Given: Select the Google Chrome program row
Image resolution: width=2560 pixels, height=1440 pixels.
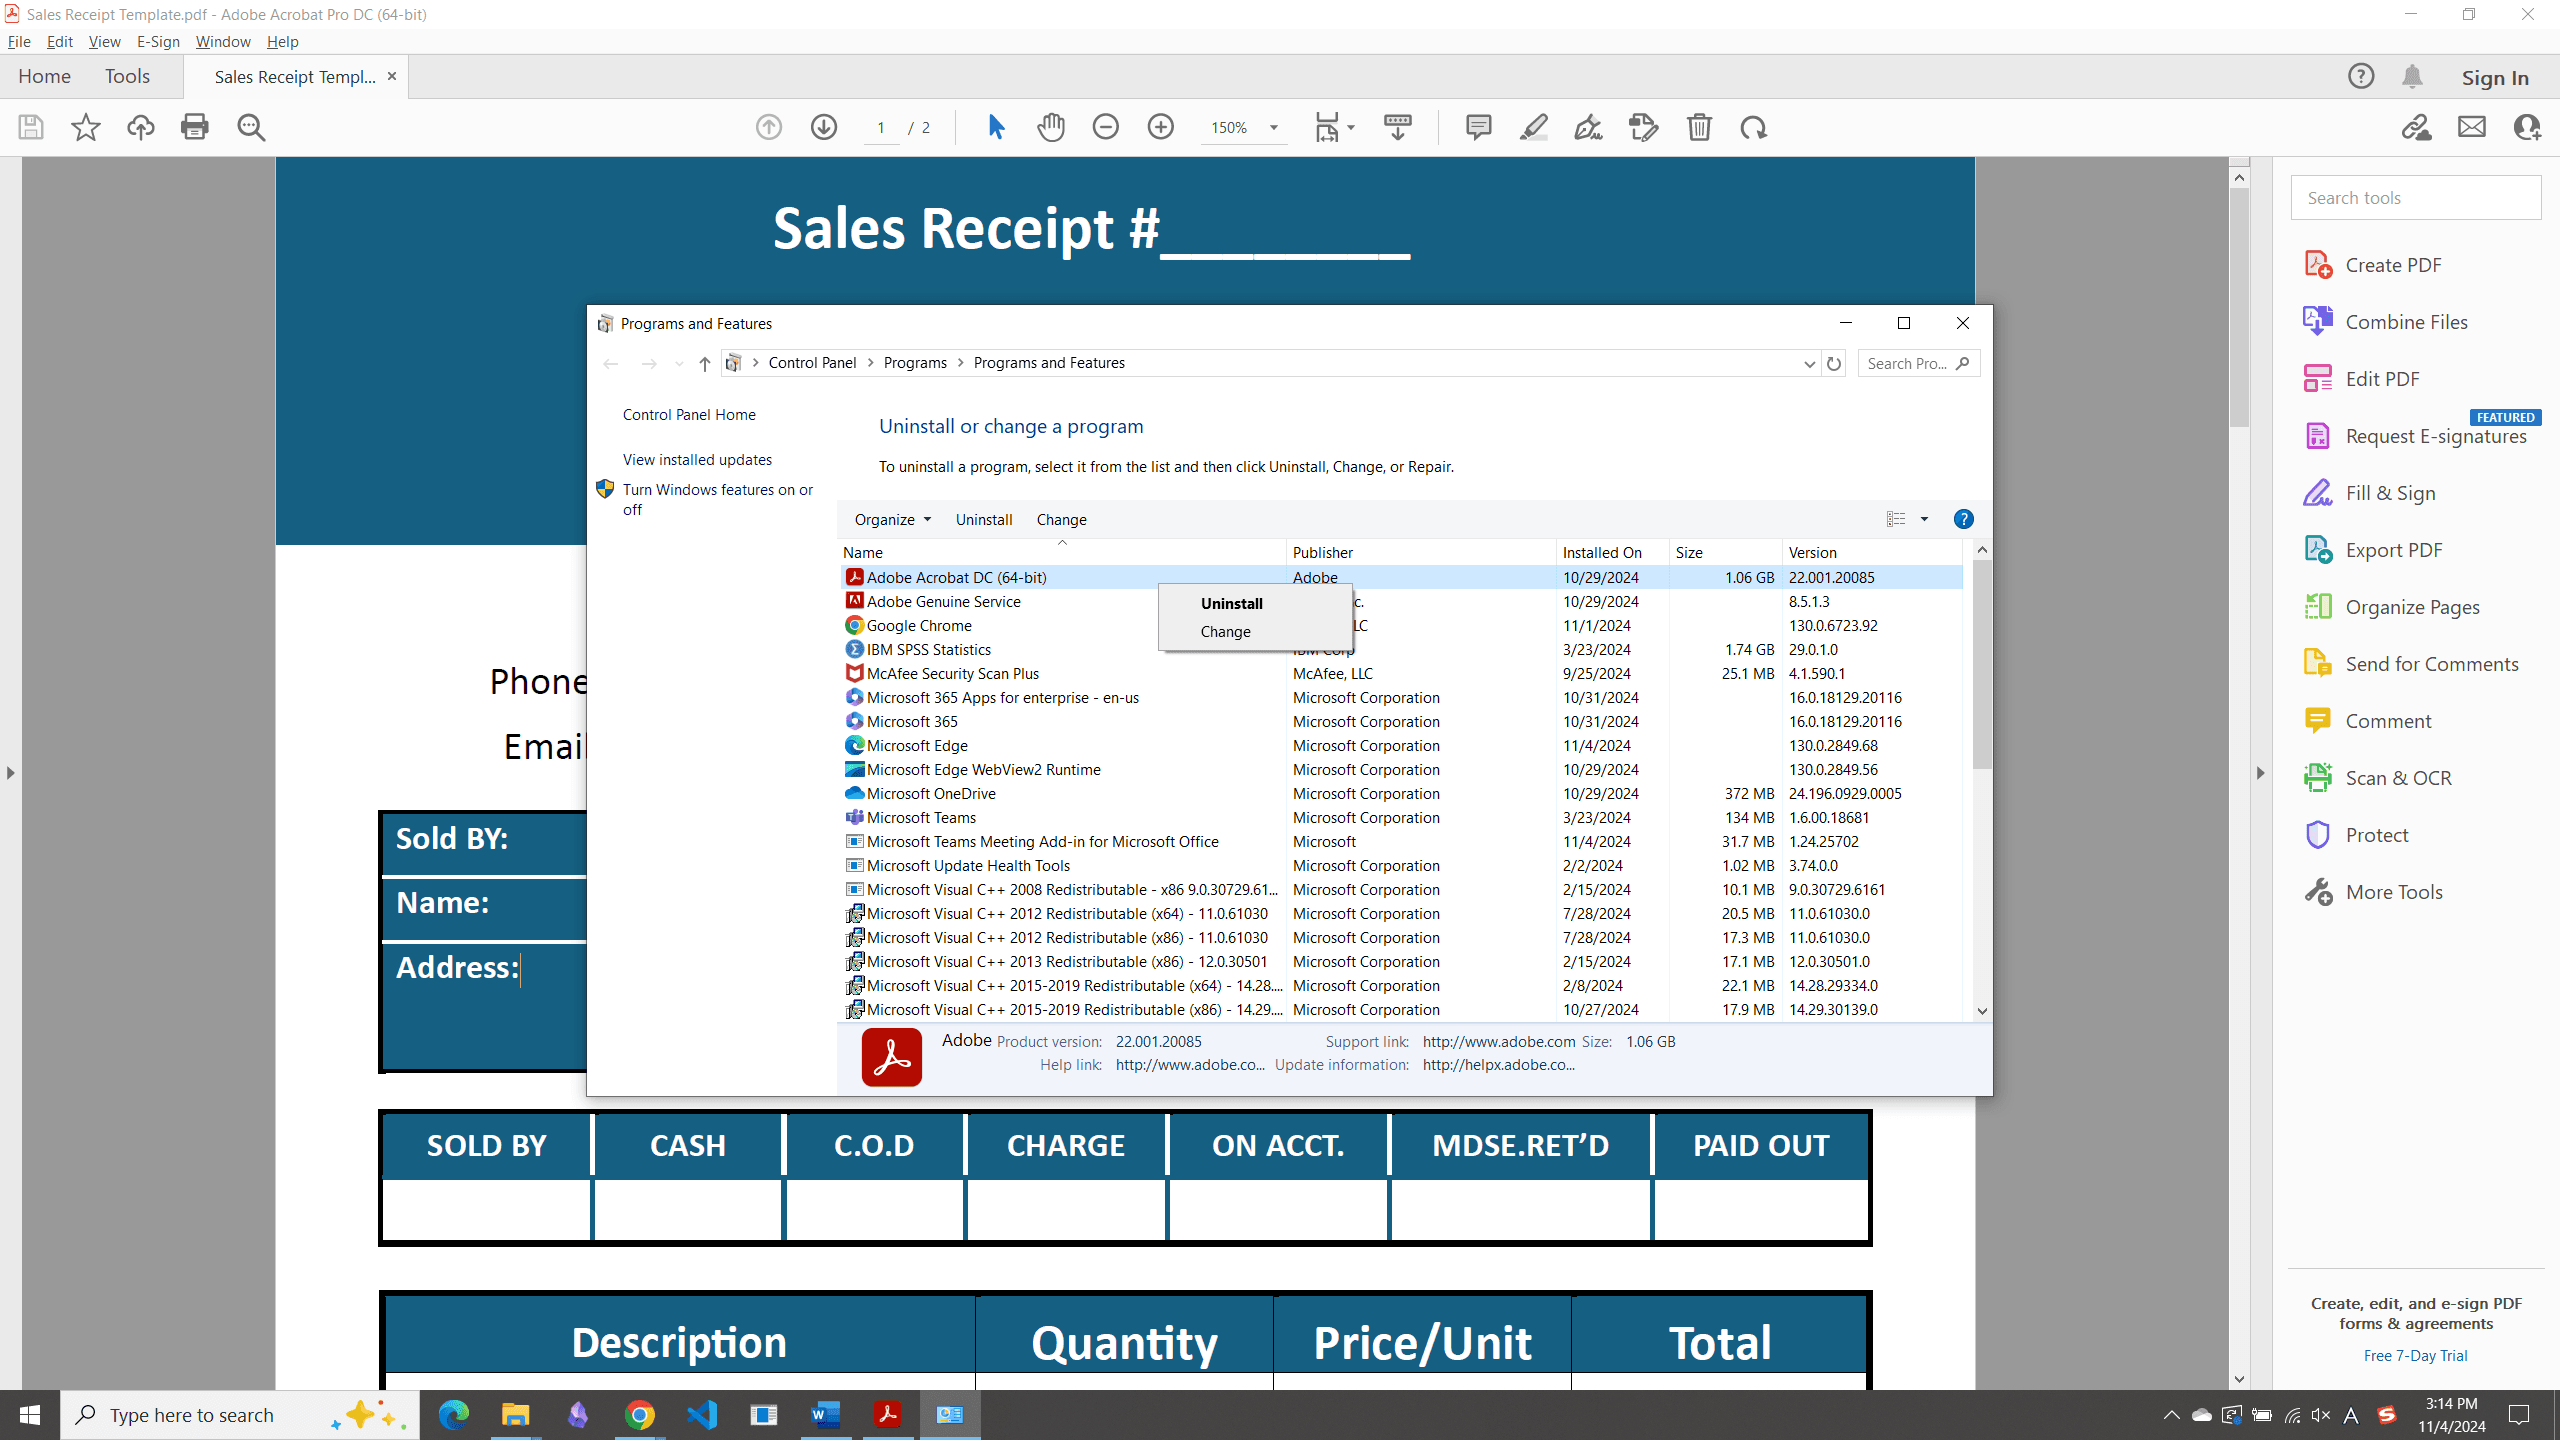Looking at the screenshot, I should tap(1400, 625).
